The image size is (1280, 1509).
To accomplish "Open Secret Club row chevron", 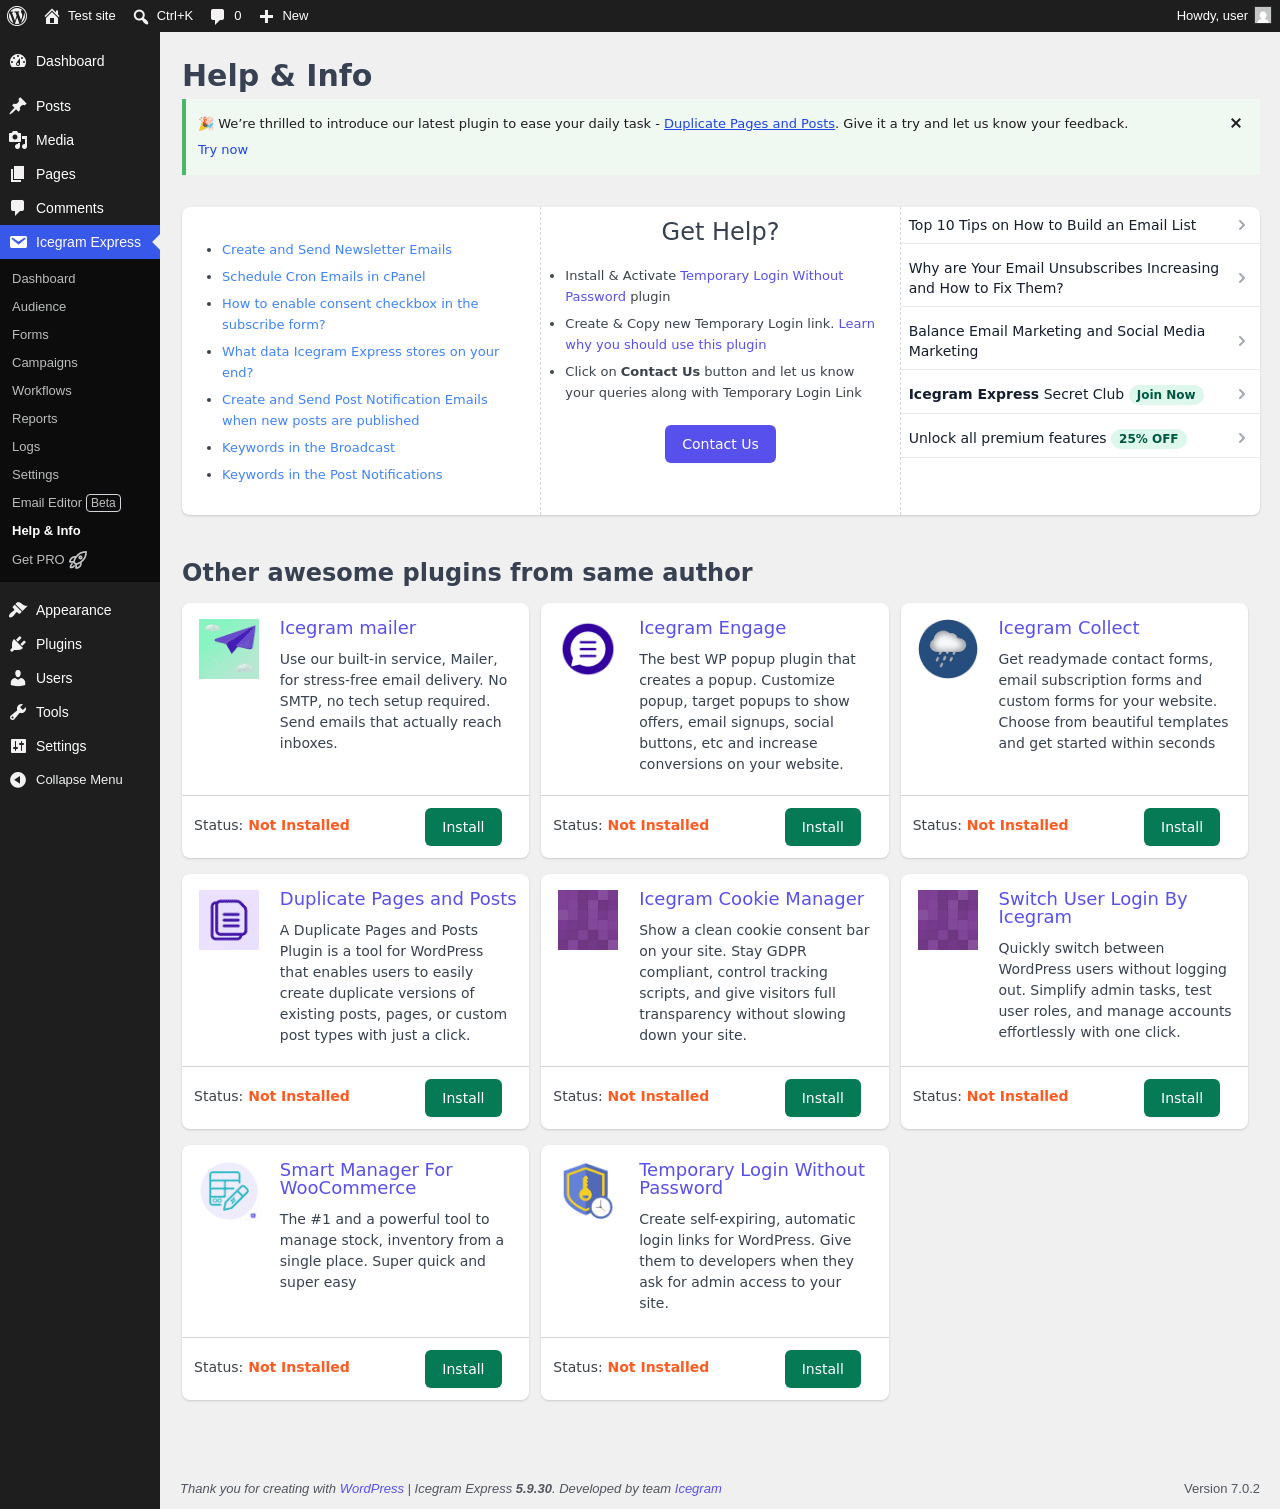I will coord(1242,394).
